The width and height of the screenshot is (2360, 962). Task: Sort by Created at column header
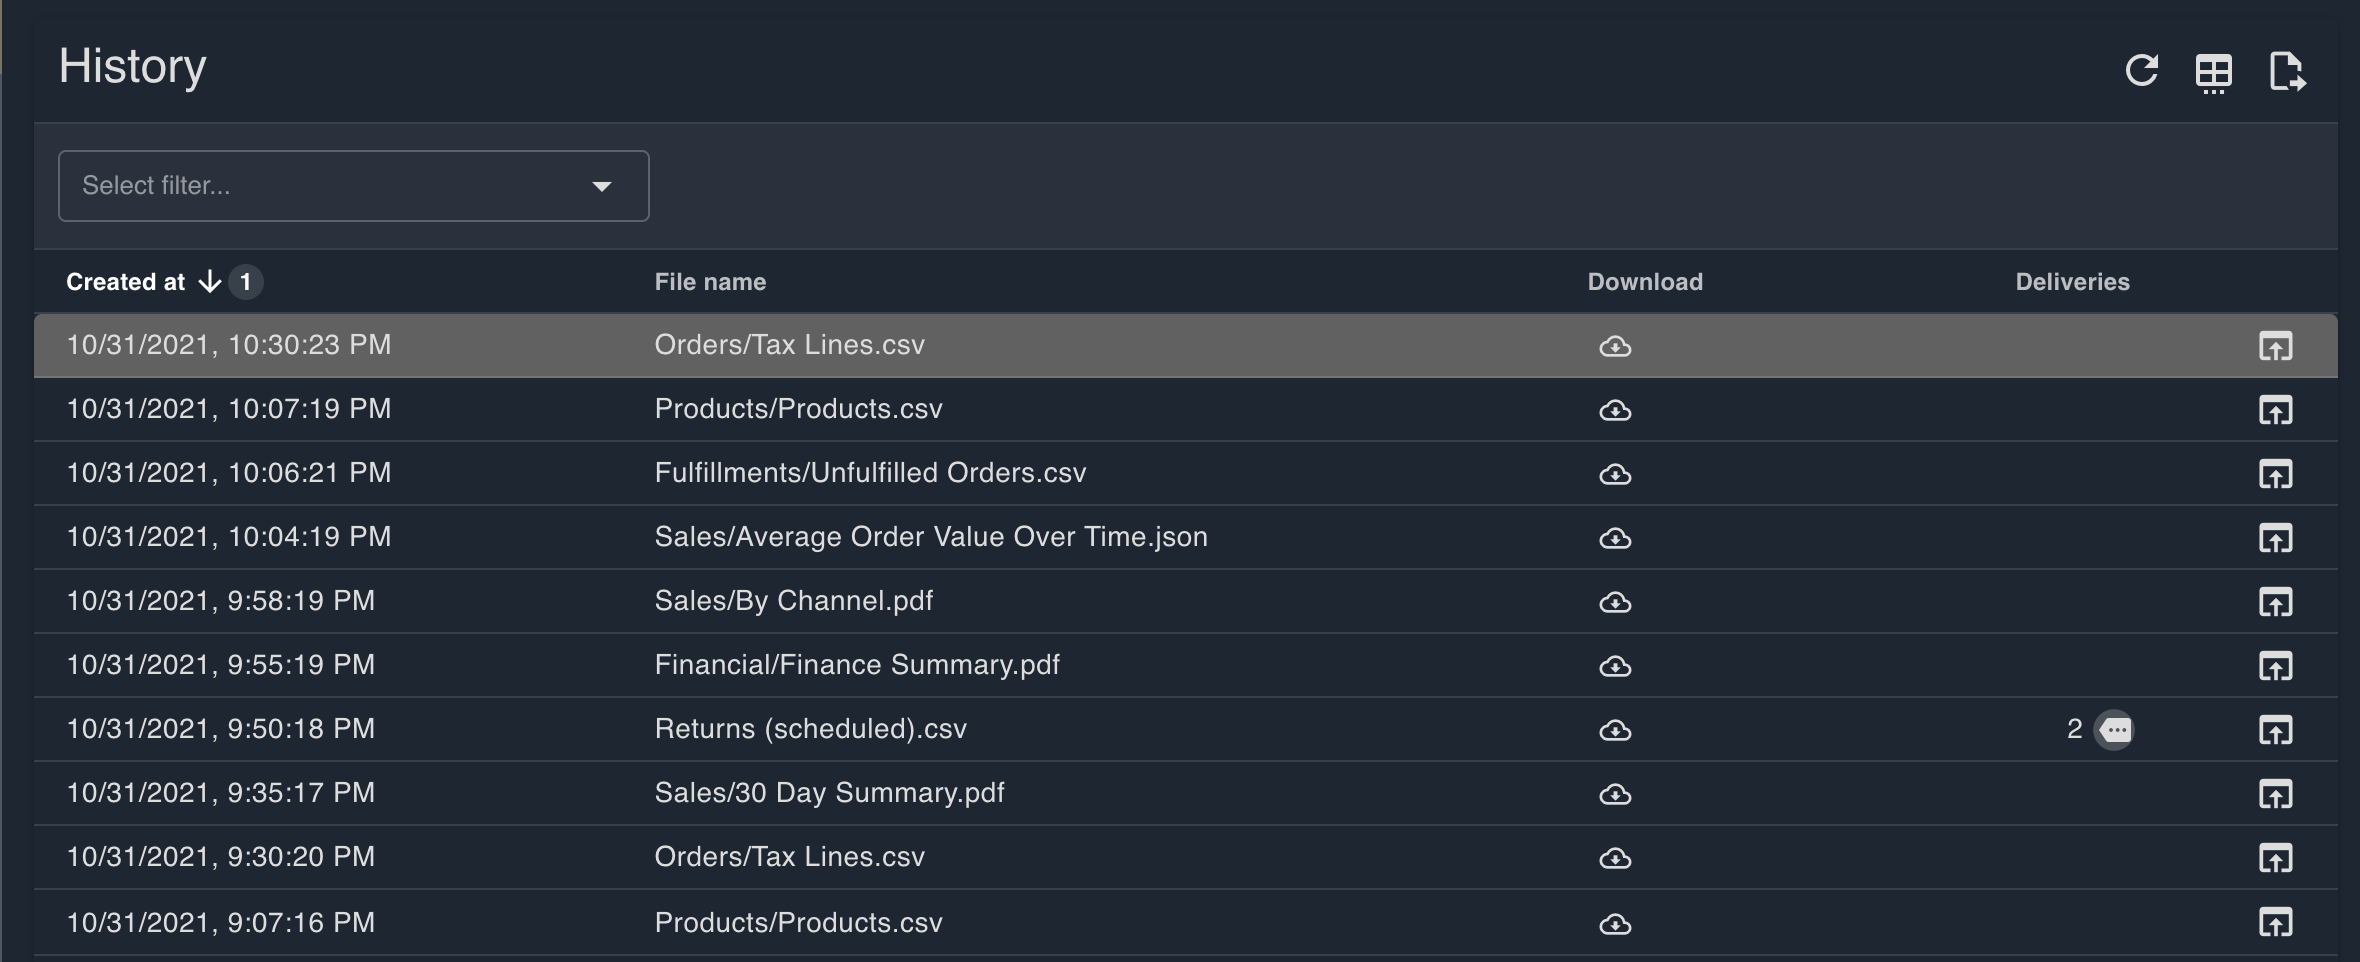(125, 282)
